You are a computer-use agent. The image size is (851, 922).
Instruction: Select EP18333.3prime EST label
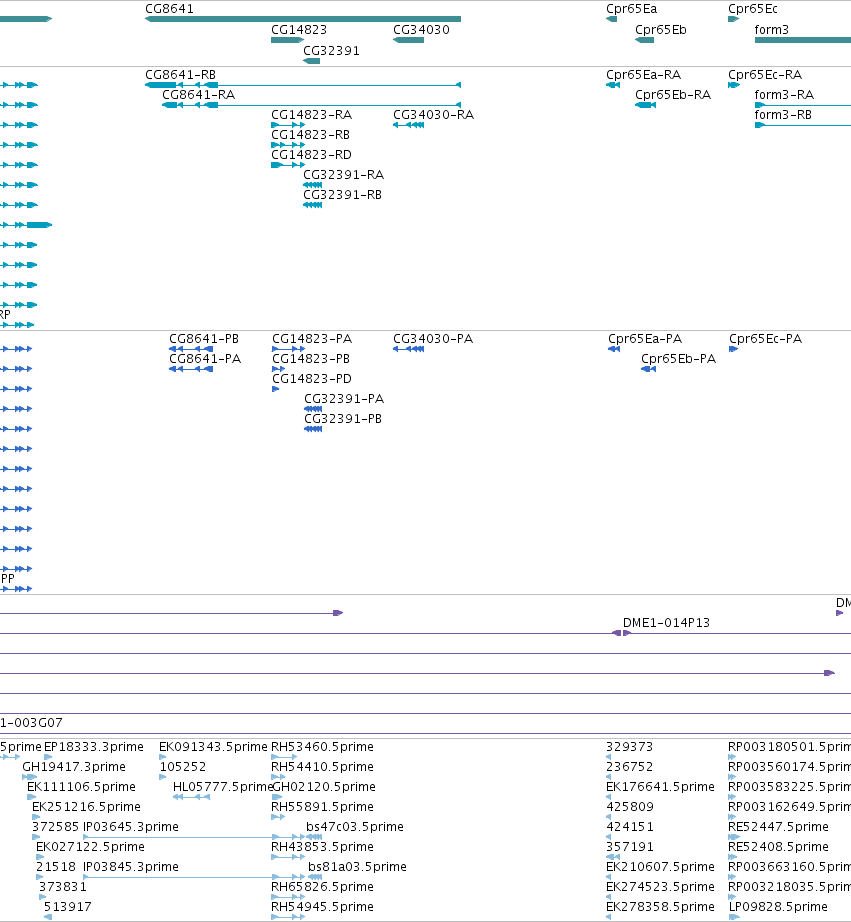[94, 747]
